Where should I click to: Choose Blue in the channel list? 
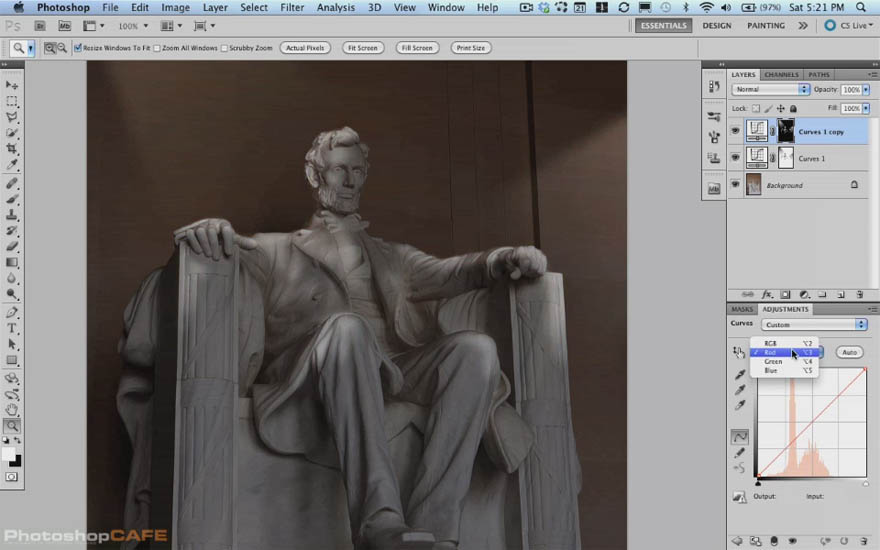(x=784, y=370)
